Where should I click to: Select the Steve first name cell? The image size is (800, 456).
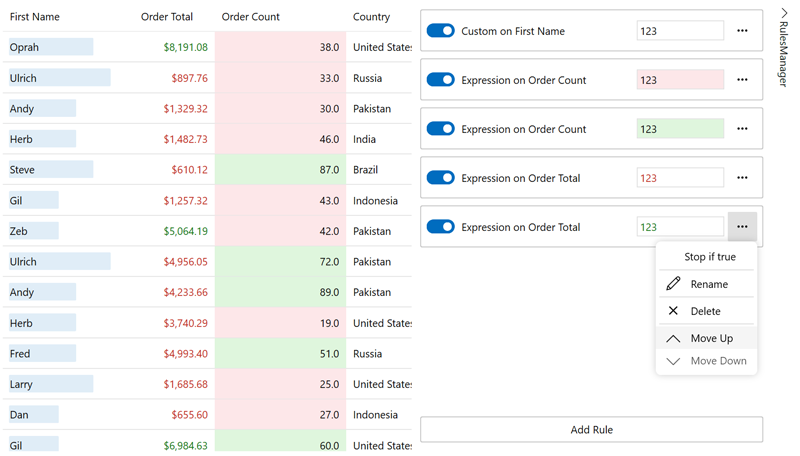click(68, 170)
